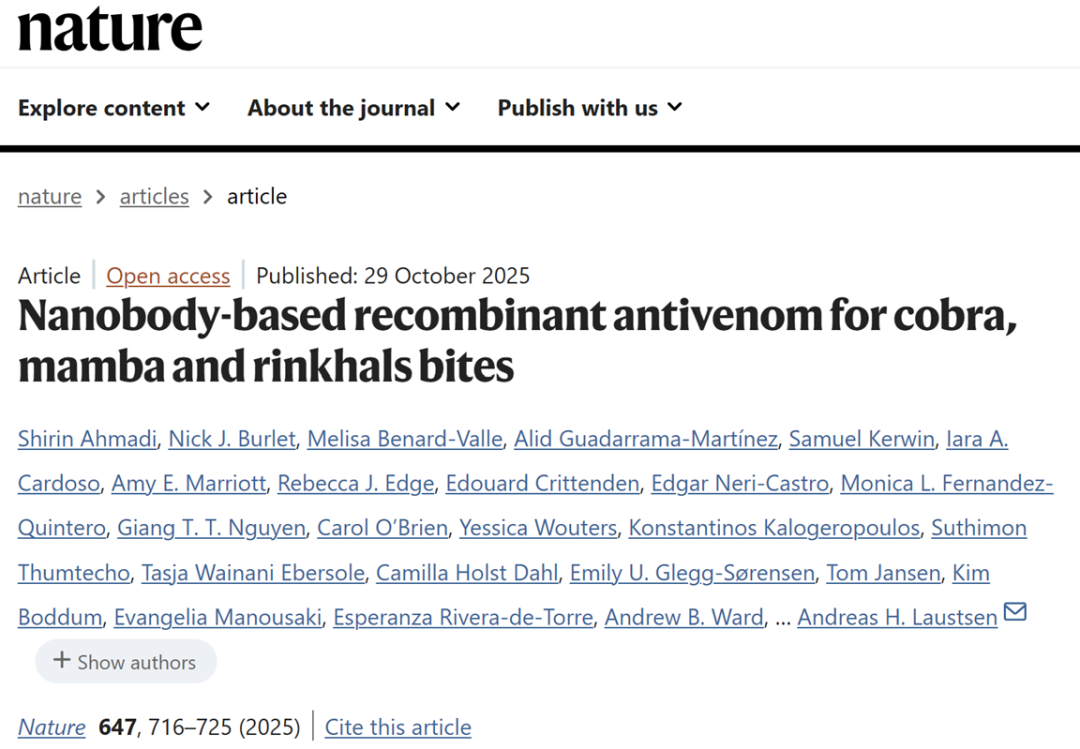Image resolution: width=1080 pixels, height=749 pixels.
Task: Click author Melisa Benard-Valle
Action: [x=405, y=438]
